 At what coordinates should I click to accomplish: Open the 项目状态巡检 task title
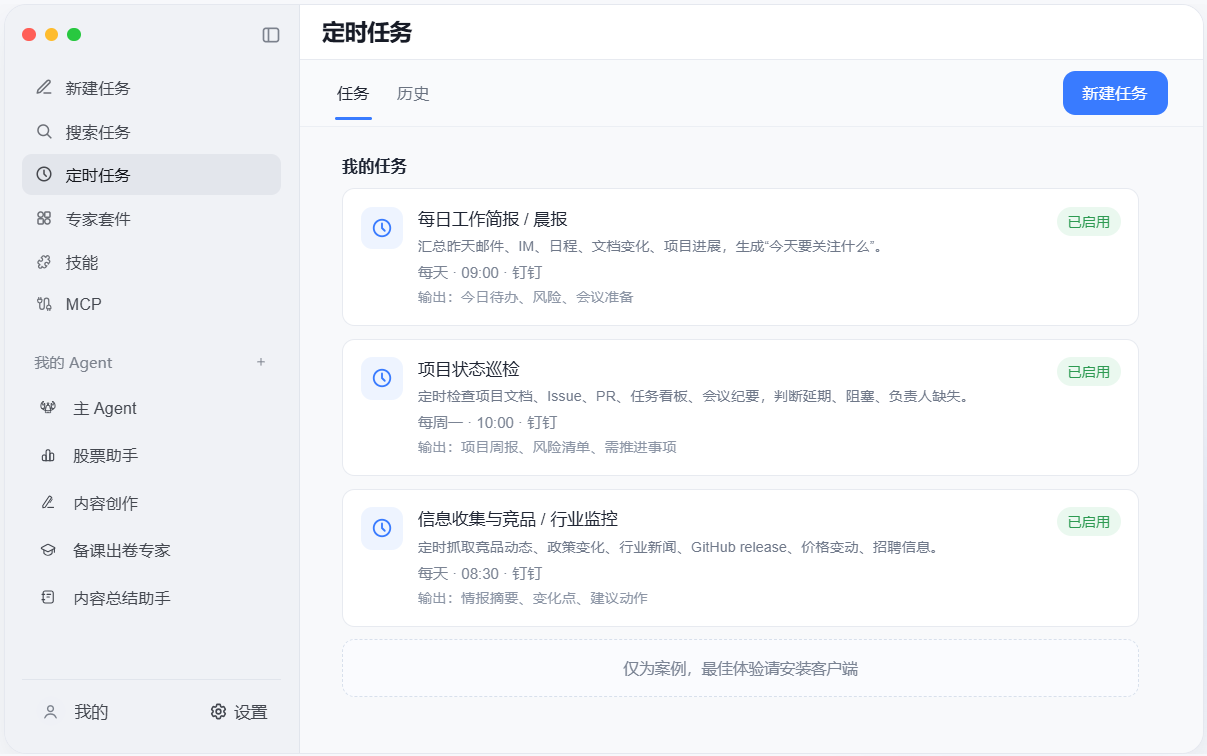(469, 369)
